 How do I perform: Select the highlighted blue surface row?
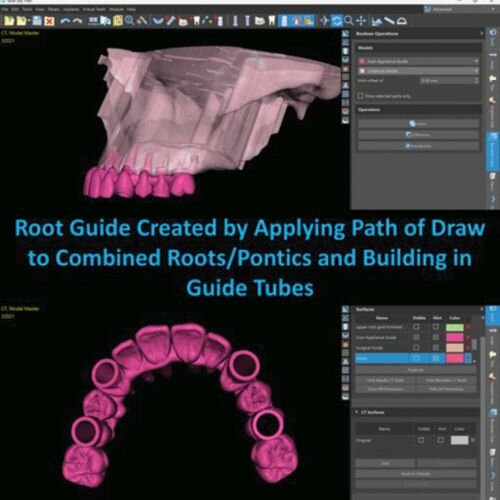click(x=413, y=358)
